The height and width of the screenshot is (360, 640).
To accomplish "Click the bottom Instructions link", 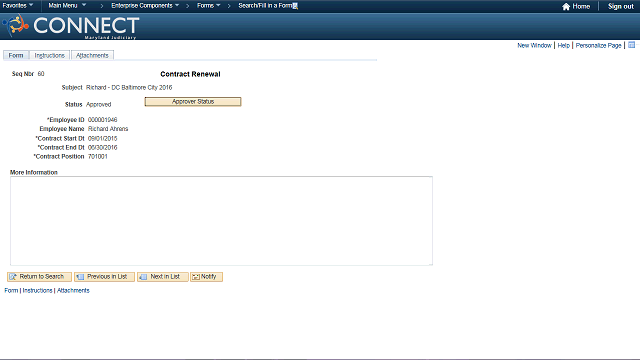I will click(37, 291).
